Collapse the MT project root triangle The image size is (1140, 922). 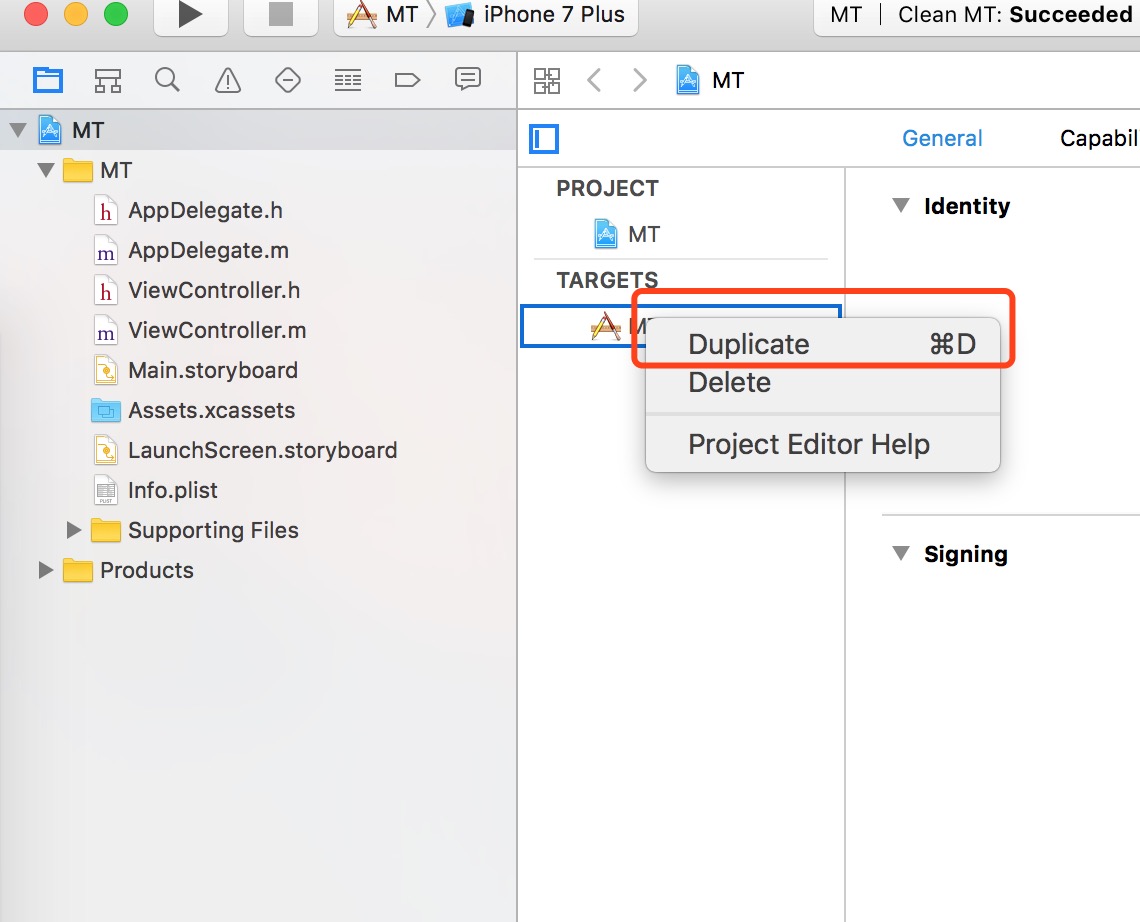[18, 131]
